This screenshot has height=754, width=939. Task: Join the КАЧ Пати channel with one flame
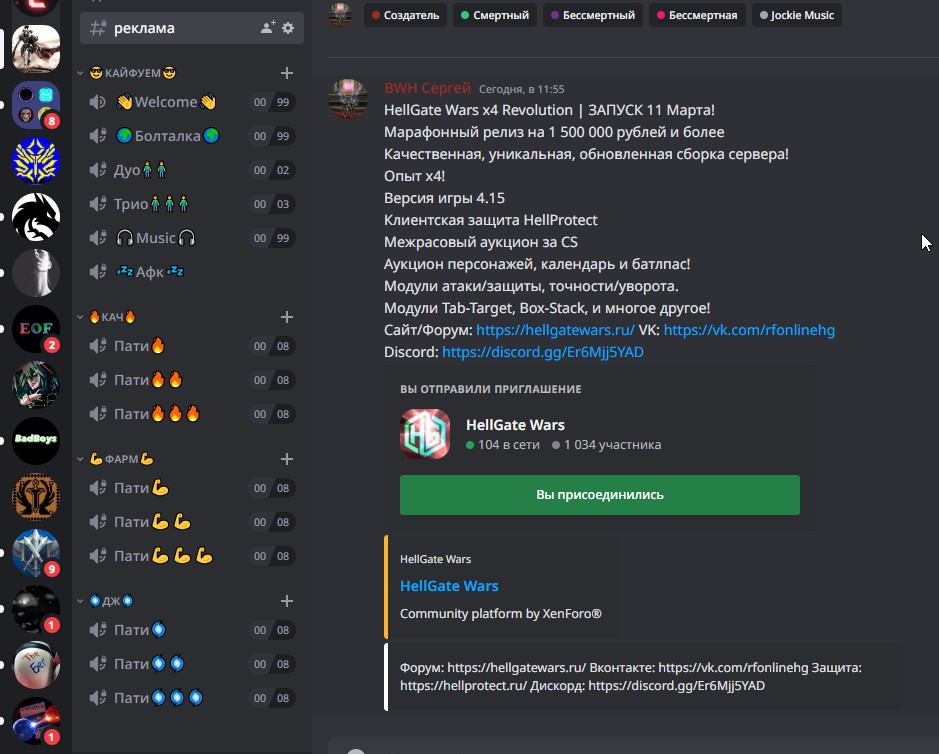click(192, 346)
